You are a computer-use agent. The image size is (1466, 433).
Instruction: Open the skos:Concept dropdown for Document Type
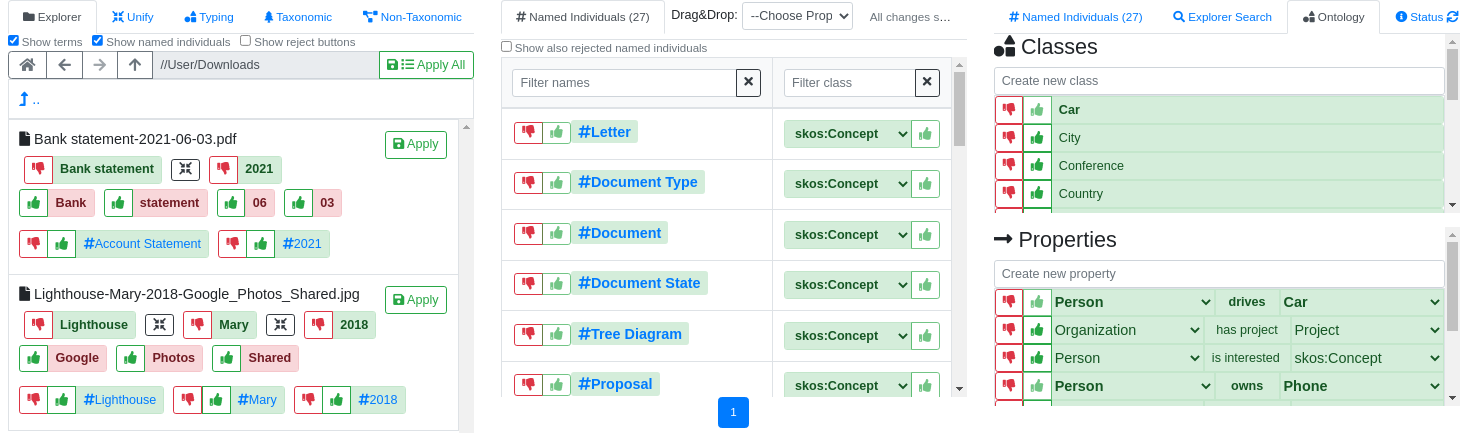pos(847,184)
